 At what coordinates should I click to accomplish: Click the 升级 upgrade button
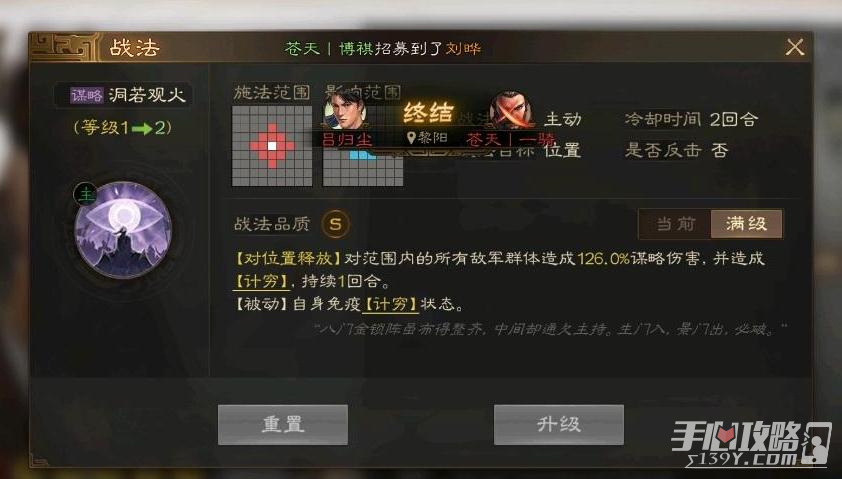(x=558, y=424)
